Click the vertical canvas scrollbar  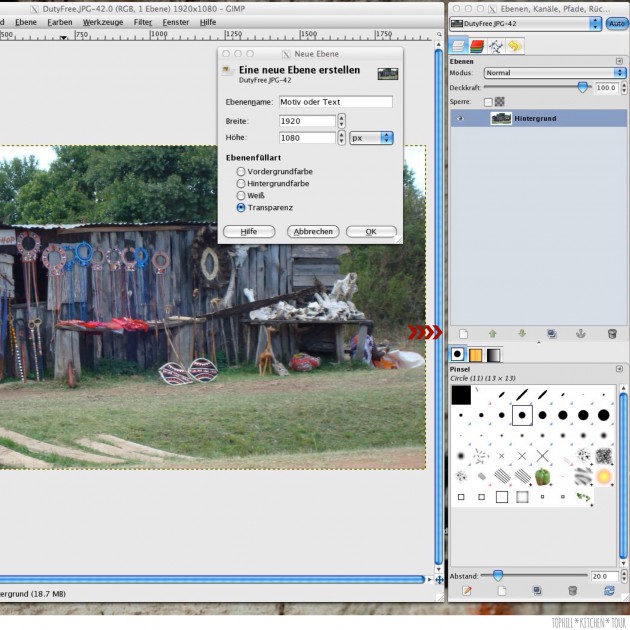(439, 306)
